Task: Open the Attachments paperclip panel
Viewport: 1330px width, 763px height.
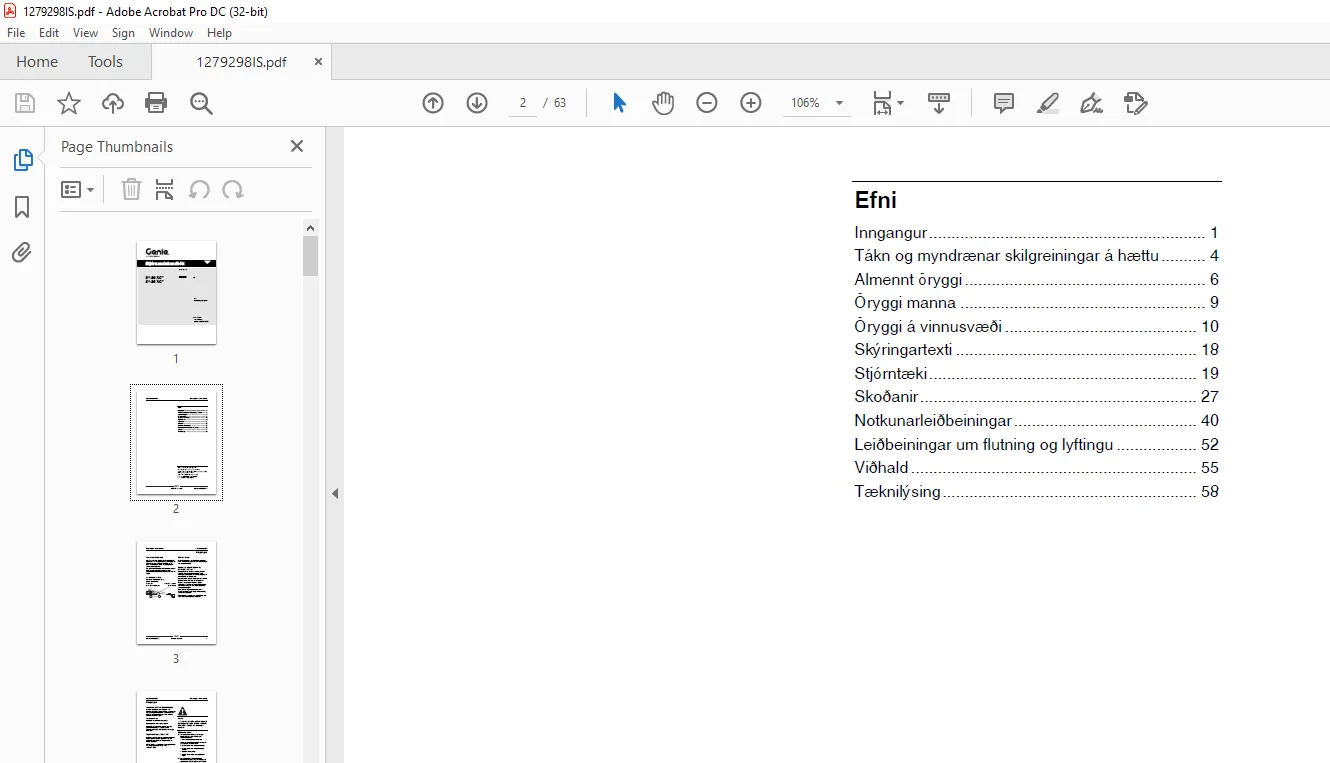Action: 22,252
